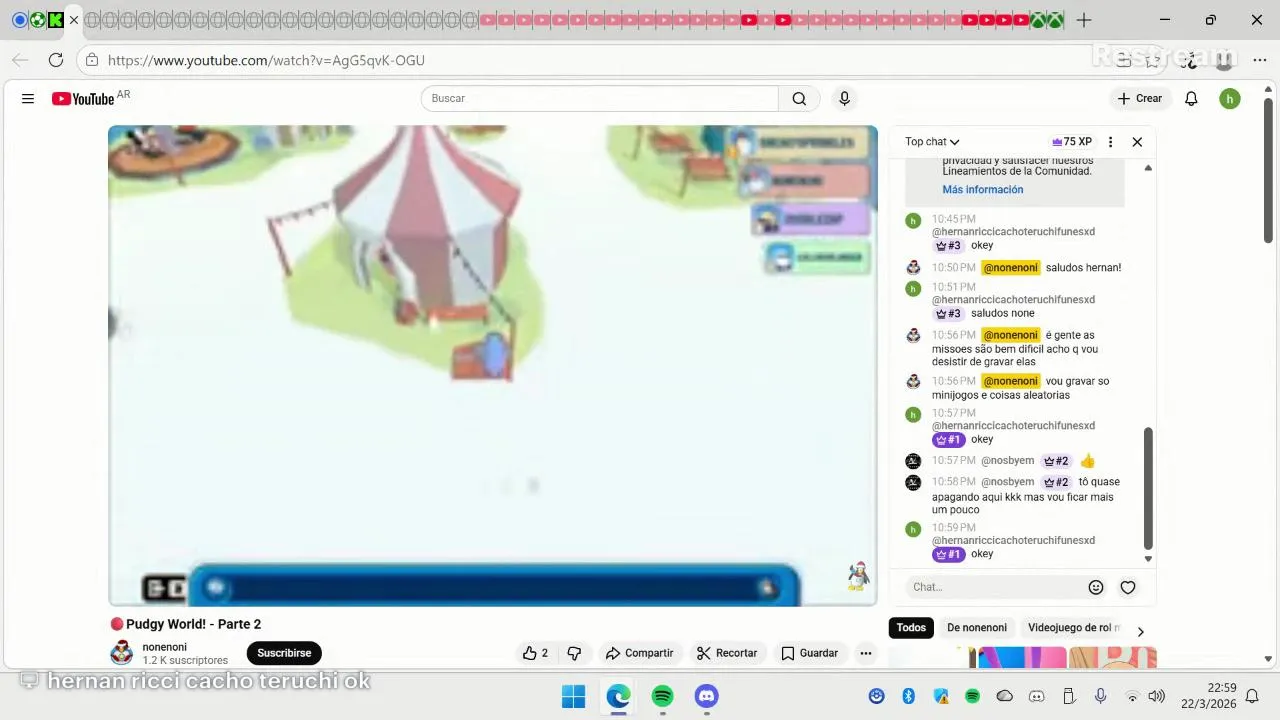Open more video actions ellipsis
This screenshot has height=720, width=1280.
coord(866,653)
